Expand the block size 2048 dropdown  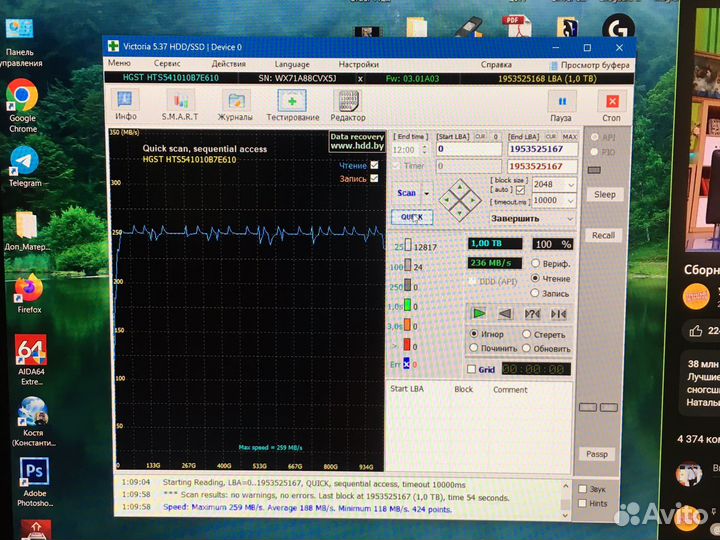tap(570, 185)
